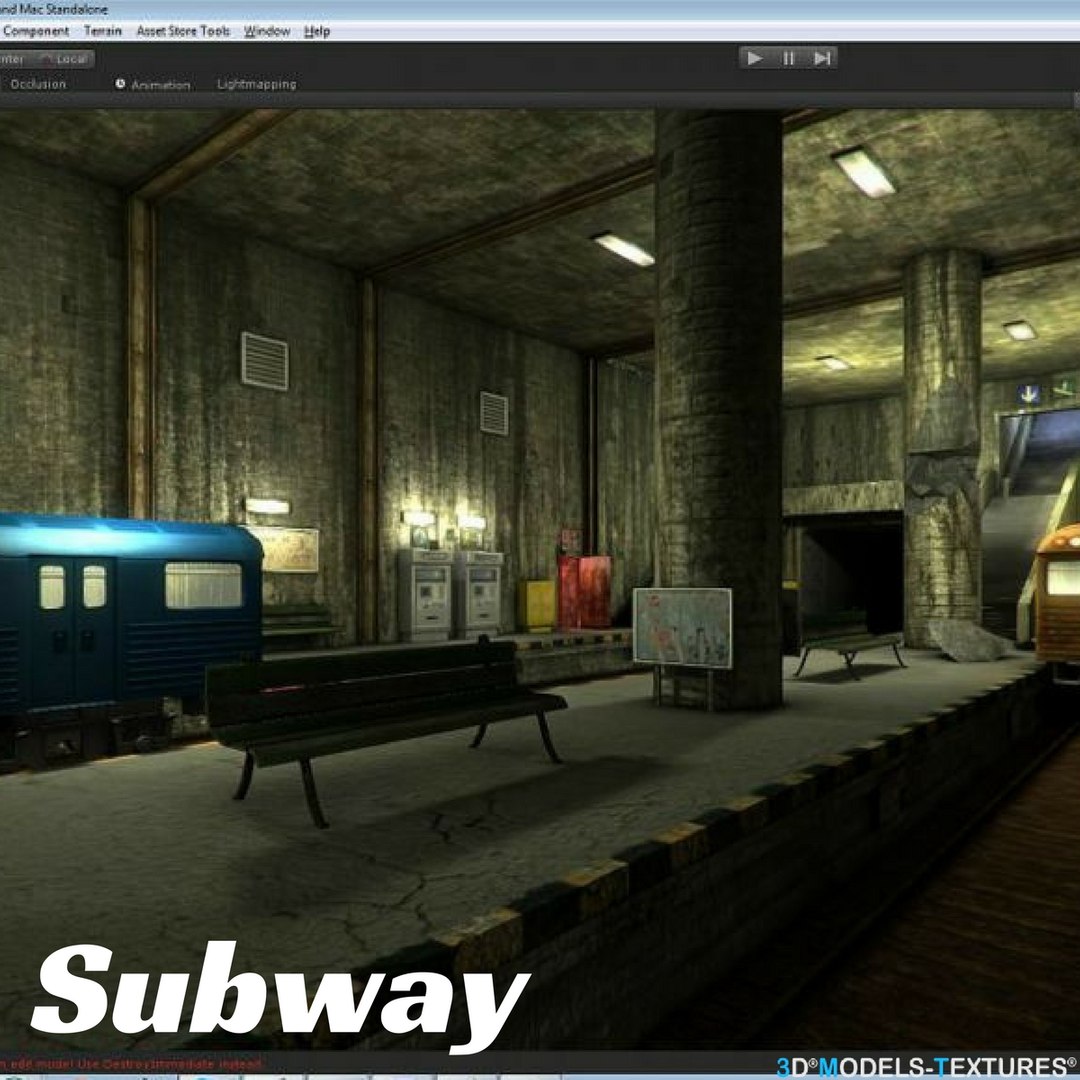
Task: Open the Asset Store Tools menu
Action: click(x=183, y=32)
